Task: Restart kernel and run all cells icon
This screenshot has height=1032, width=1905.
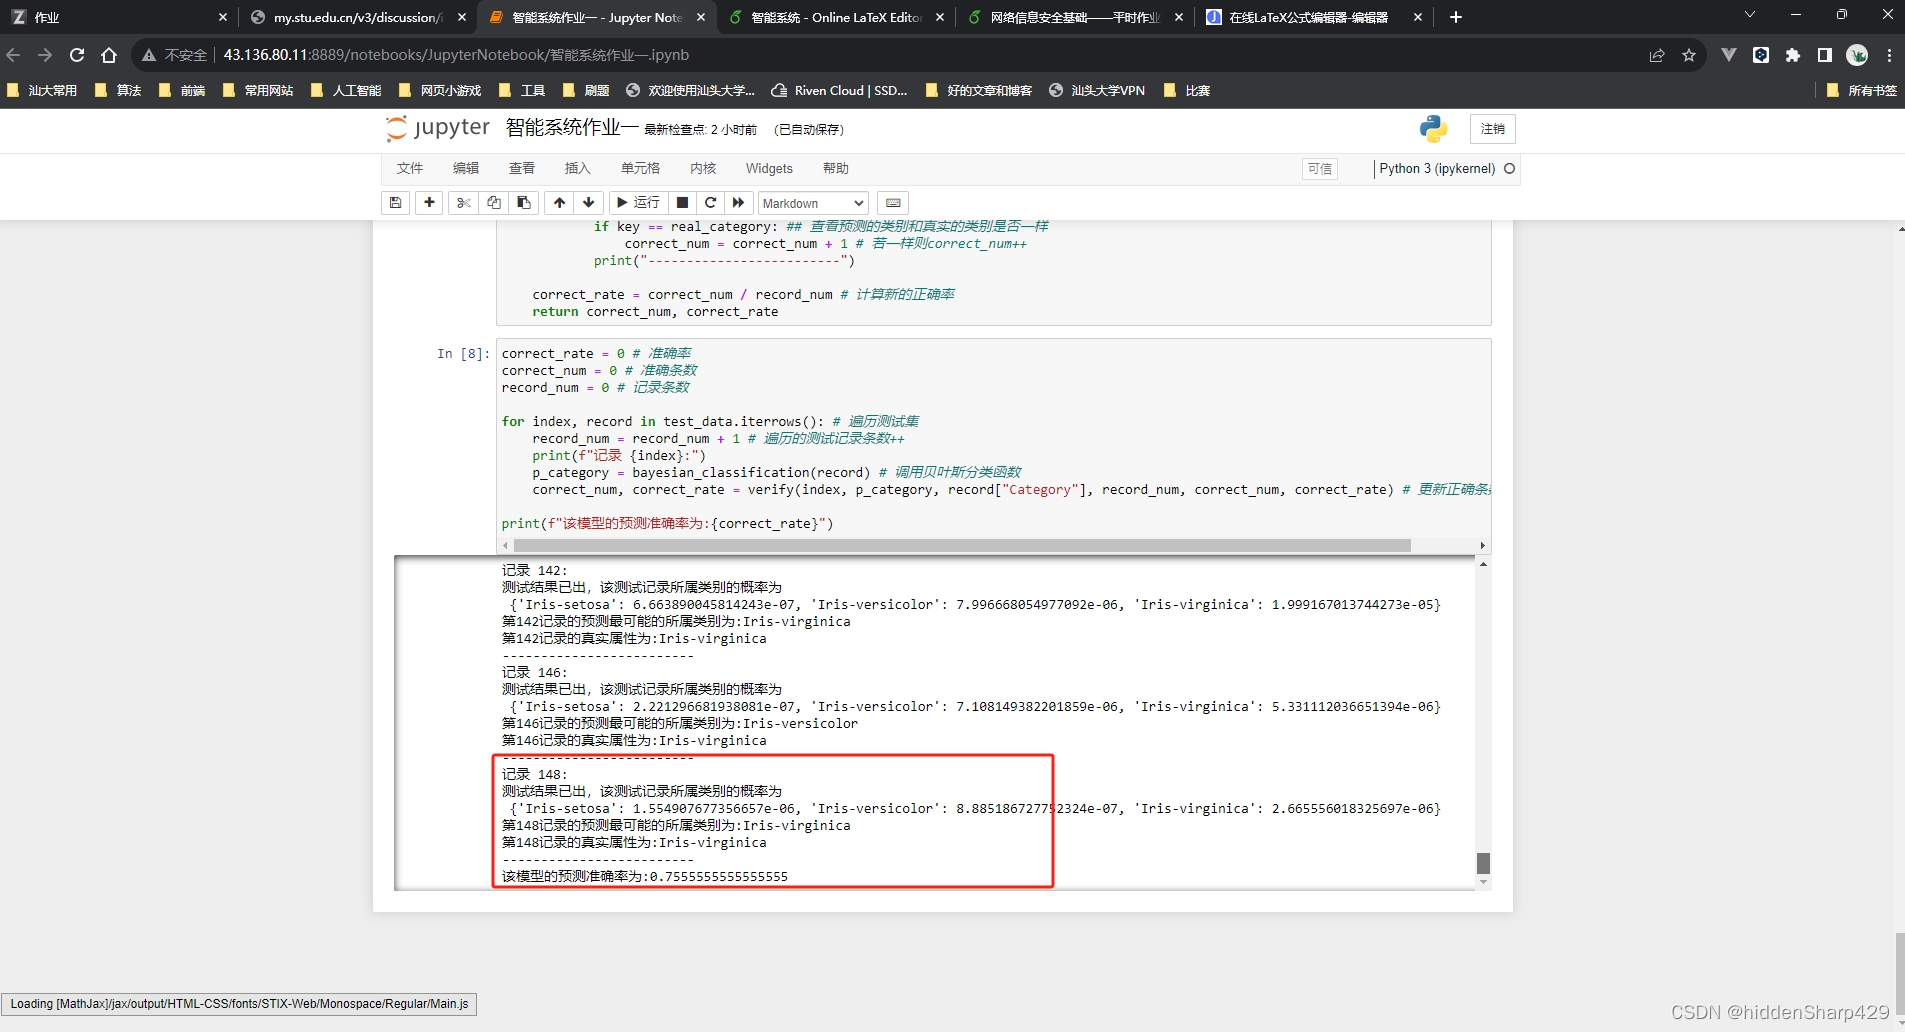Action: [738, 203]
